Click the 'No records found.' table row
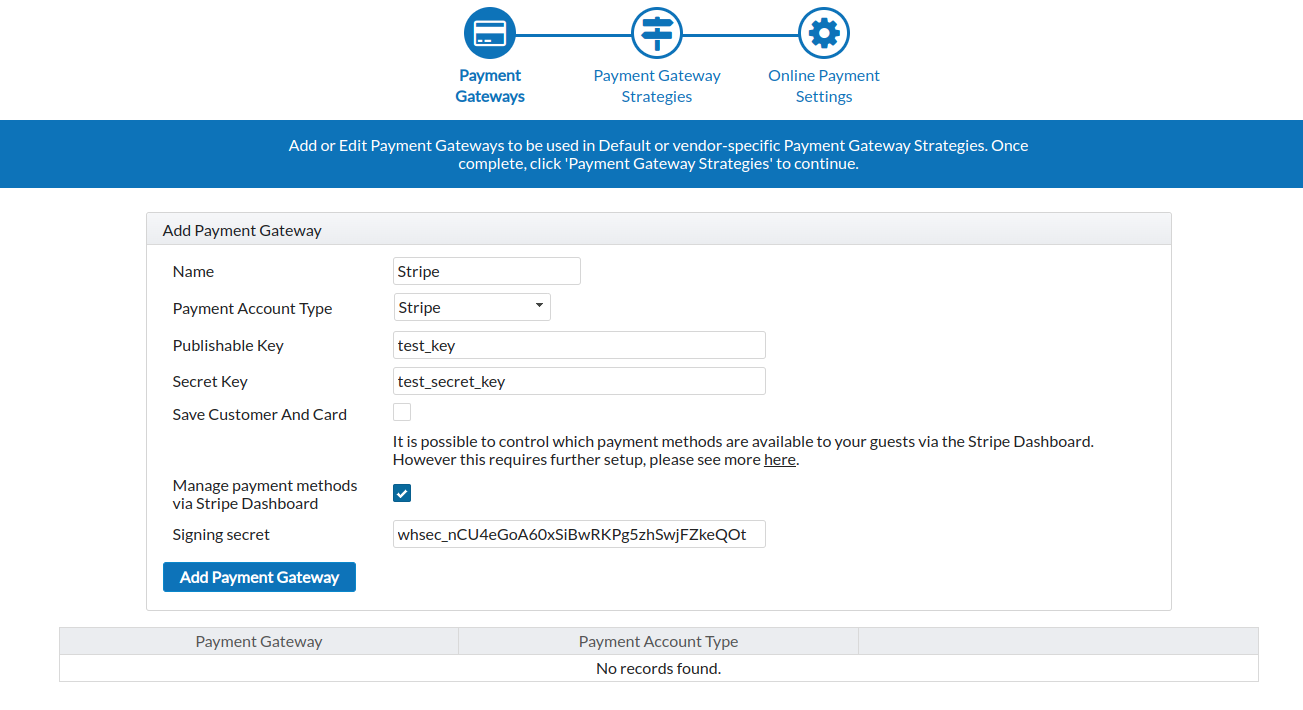The width and height of the screenshot is (1303, 710). (x=658, y=668)
